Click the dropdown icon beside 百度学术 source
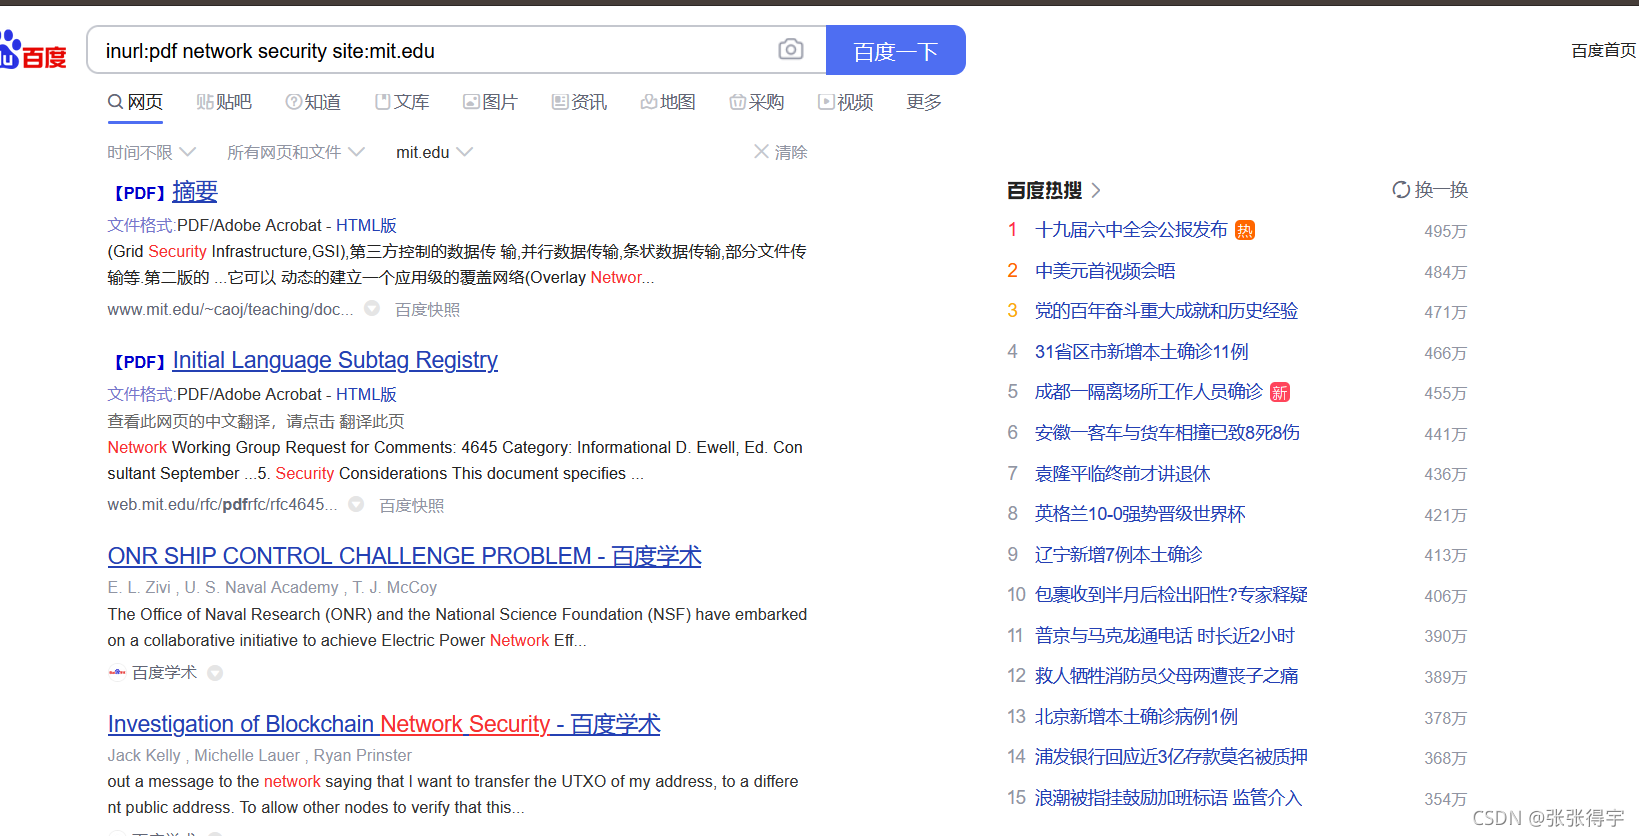The width and height of the screenshot is (1639, 836). 215,673
